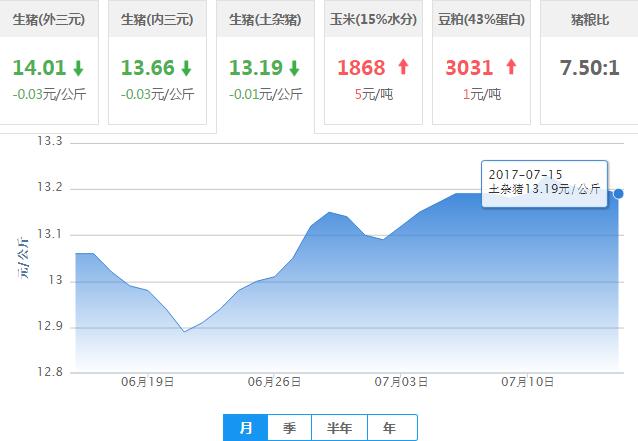This screenshot has width=638, height=441.
Task: Switch chart range to 季
Action: 289,428
